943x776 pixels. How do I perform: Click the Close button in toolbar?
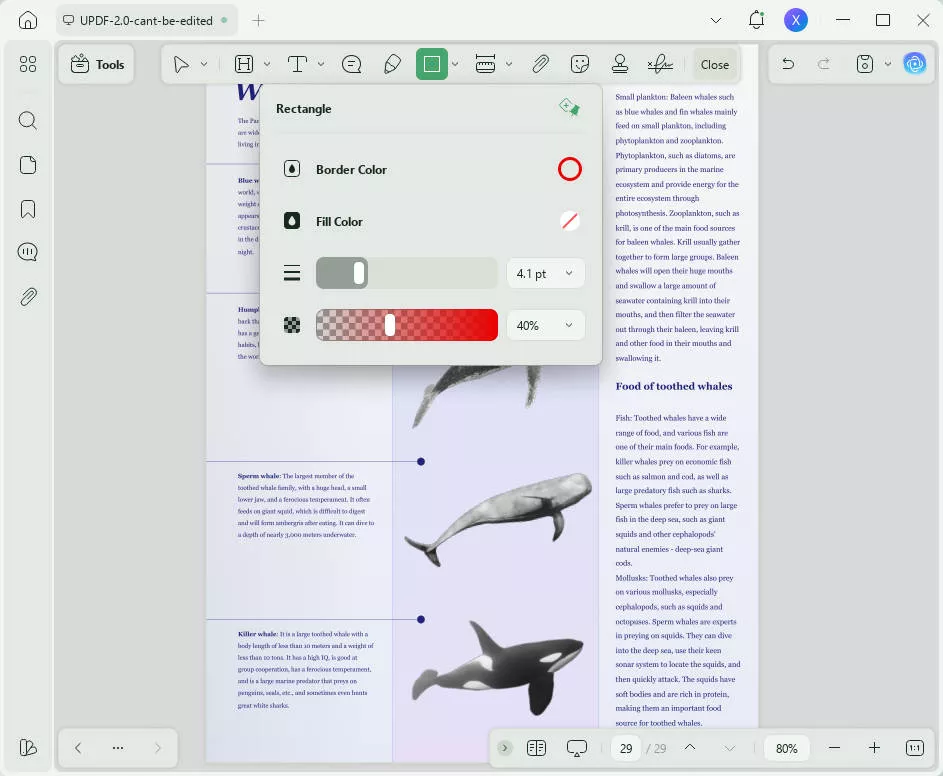click(714, 64)
